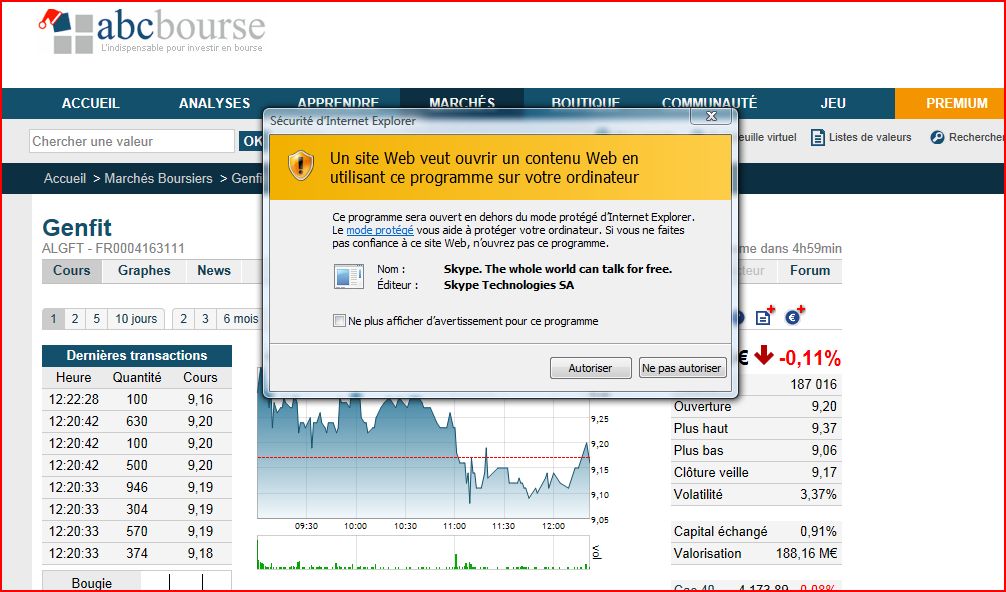Click the add-to-list document icon with plus

click(x=765, y=316)
